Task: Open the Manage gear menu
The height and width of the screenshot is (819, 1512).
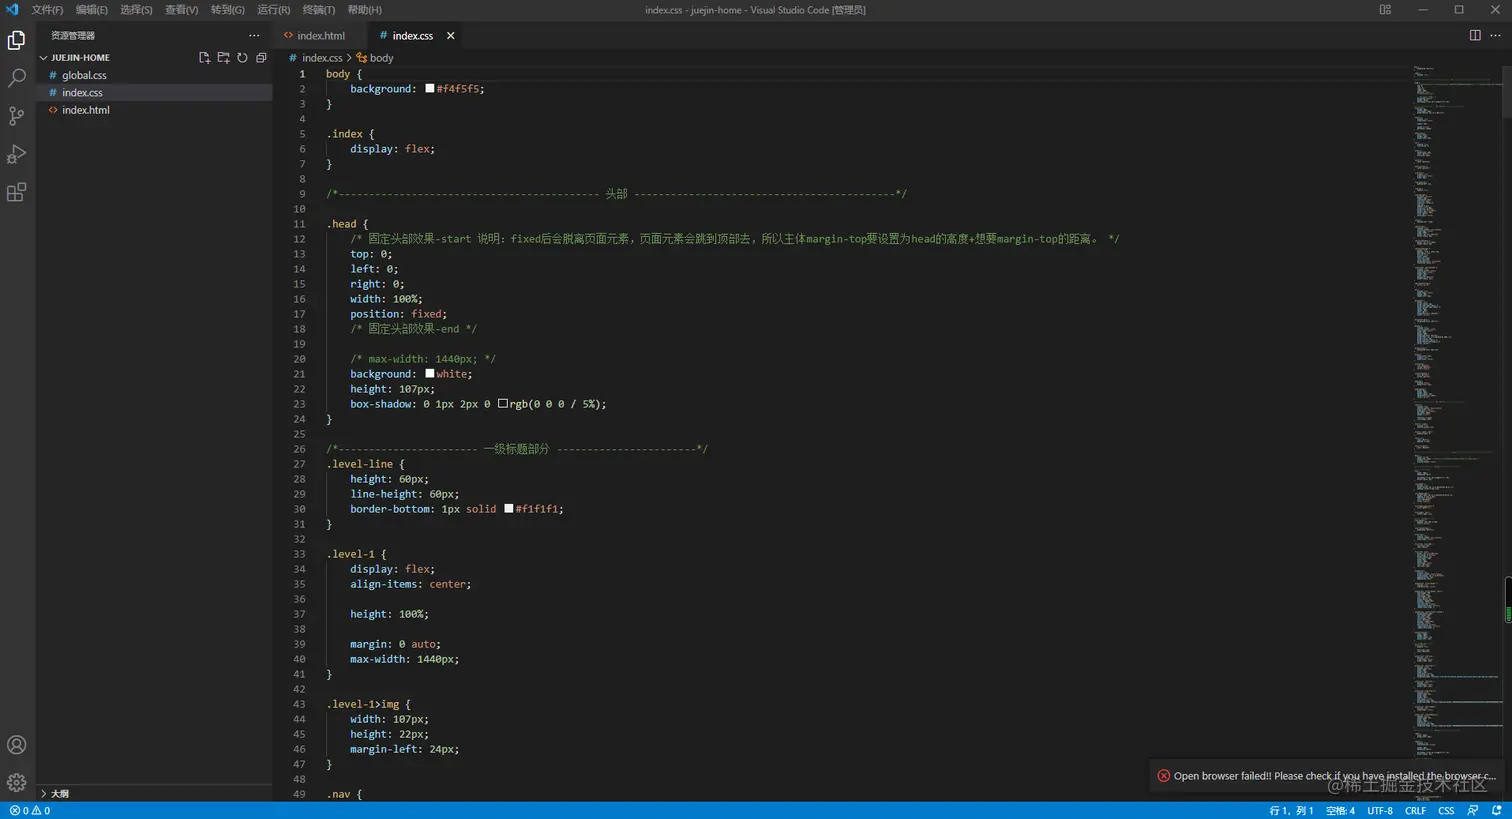Action: pyautogui.click(x=17, y=782)
